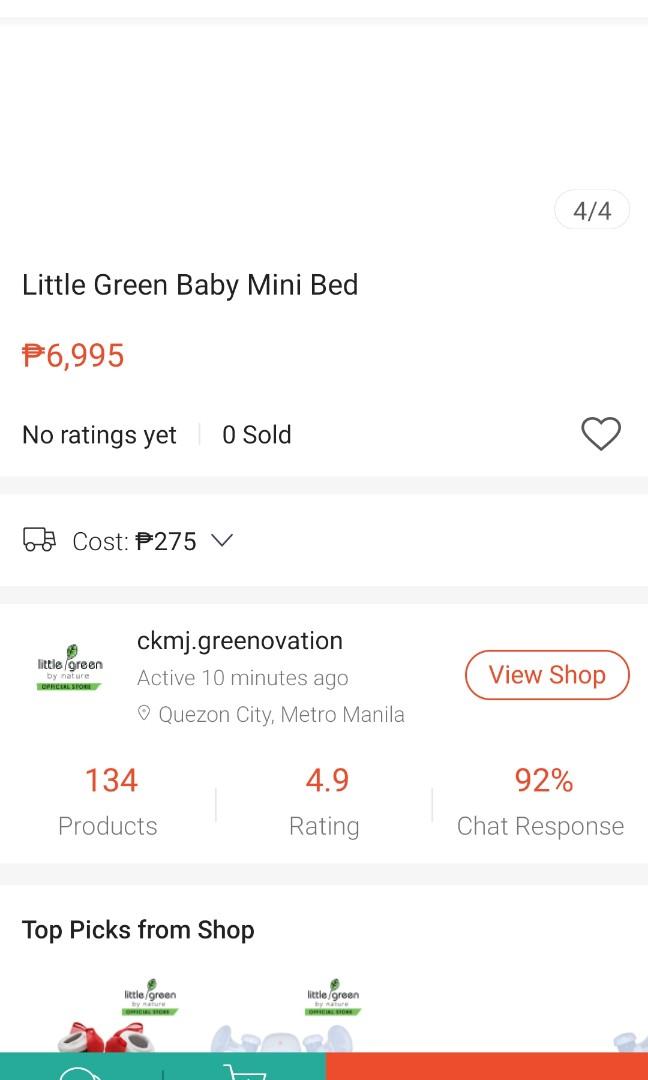Click the 4/4 image counter badge
This screenshot has width=648, height=1080.
[592, 211]
